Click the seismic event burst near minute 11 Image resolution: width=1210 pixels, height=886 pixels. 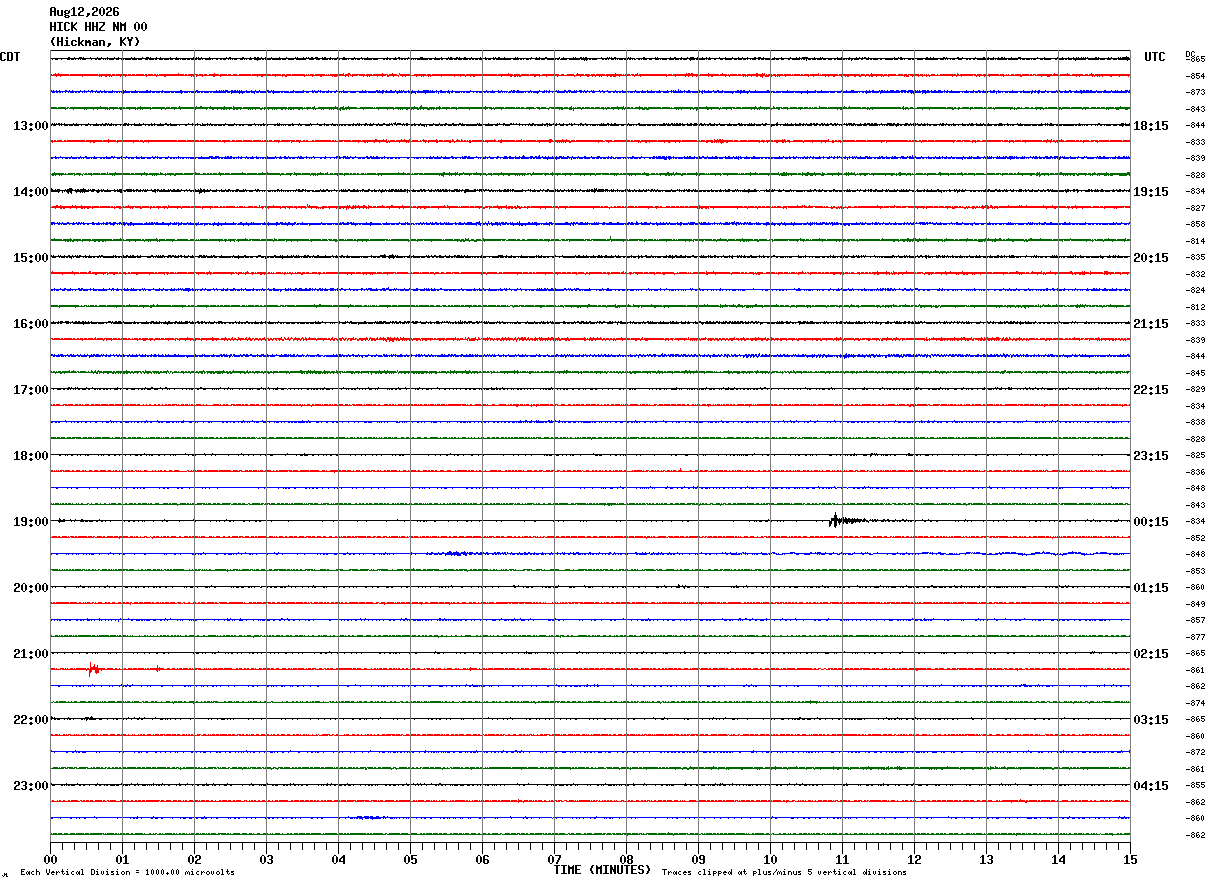846,520
